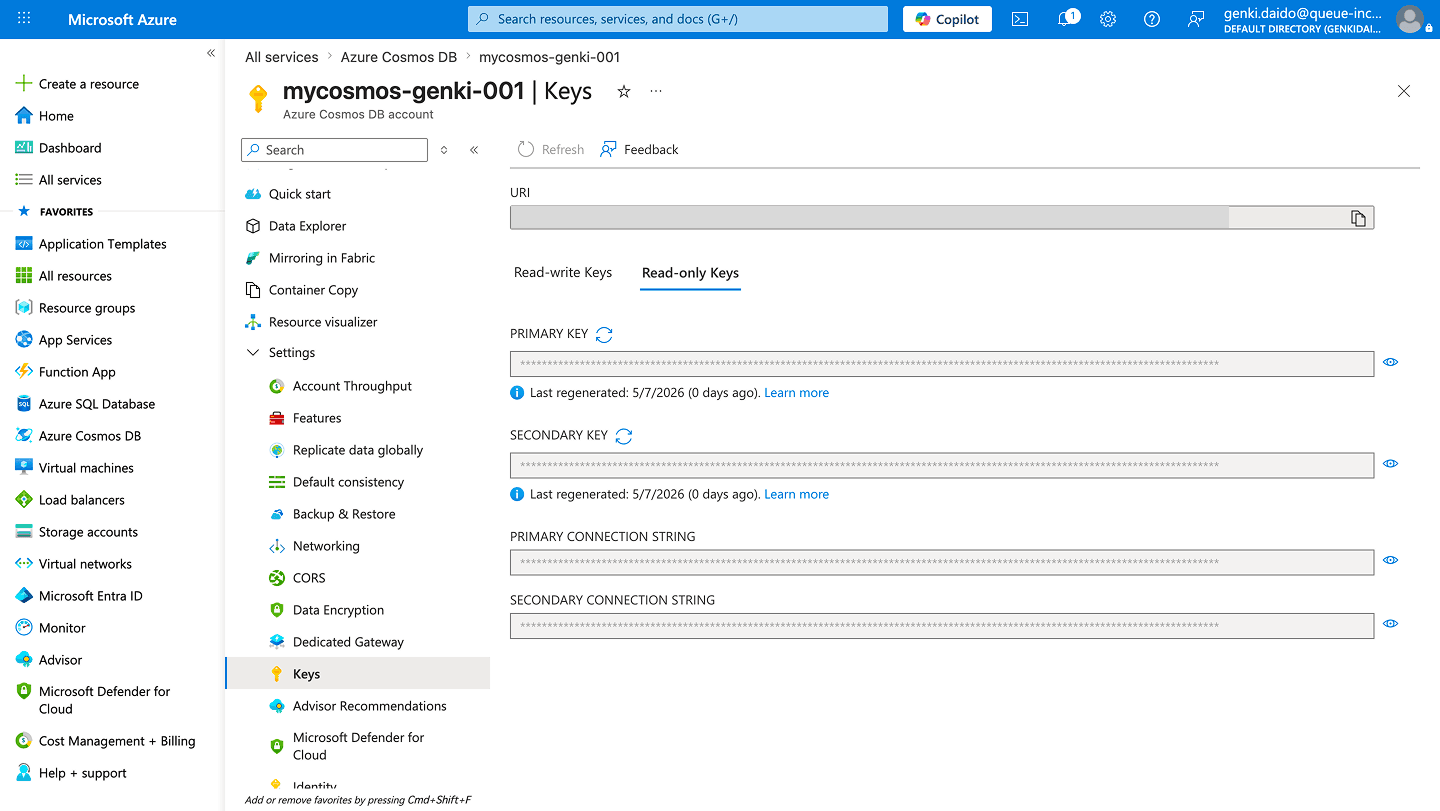The image size is (1440, 811).
Task: Select the Read-only Keys tab
Action: coord(690,273)
